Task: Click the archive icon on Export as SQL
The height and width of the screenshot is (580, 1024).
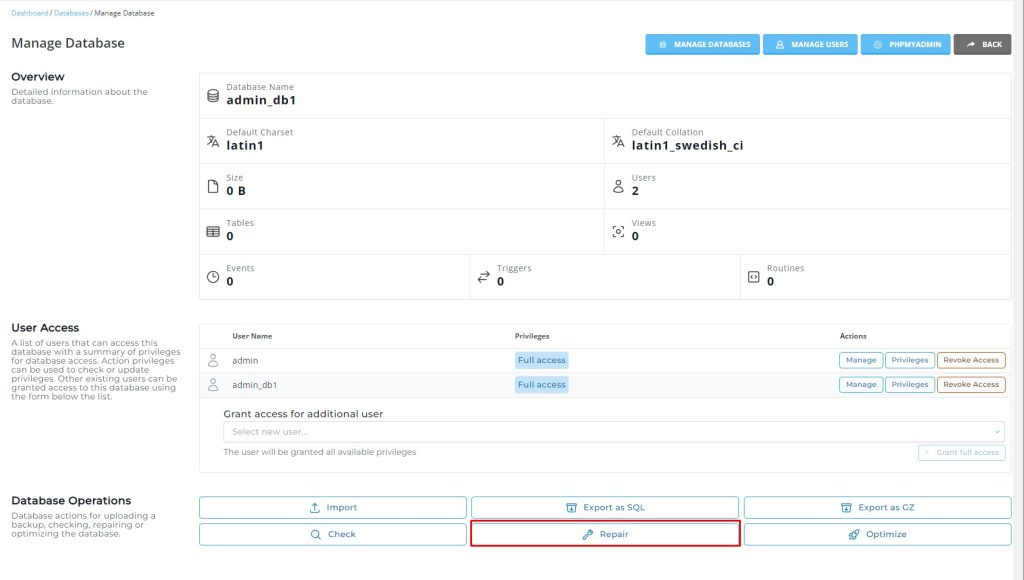Action: coord(571,508)
